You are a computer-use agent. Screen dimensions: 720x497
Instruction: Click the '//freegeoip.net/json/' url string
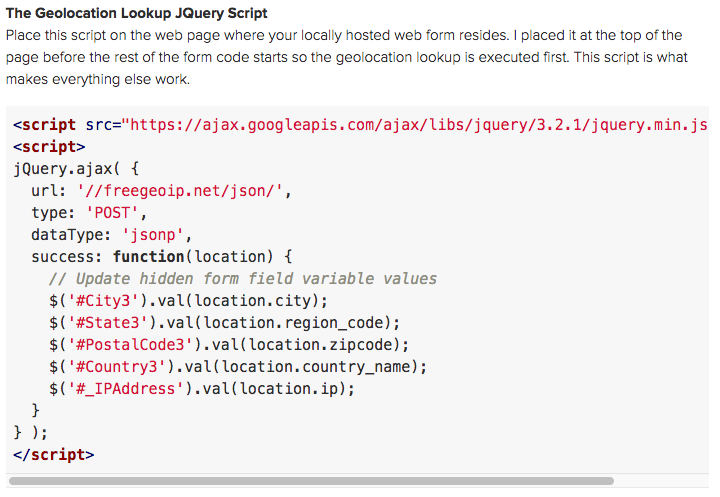tap(180, 190)
